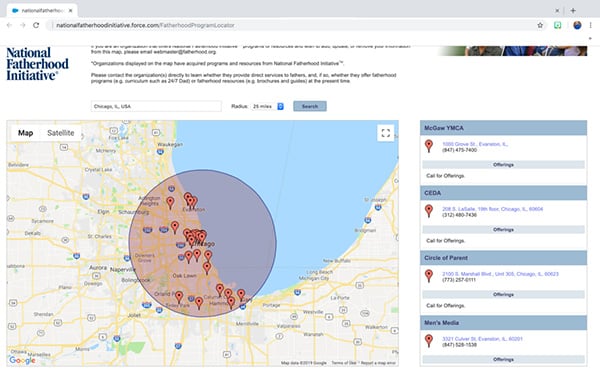Open the 3321 Culver St, Evanston address link

click(482, 339)
